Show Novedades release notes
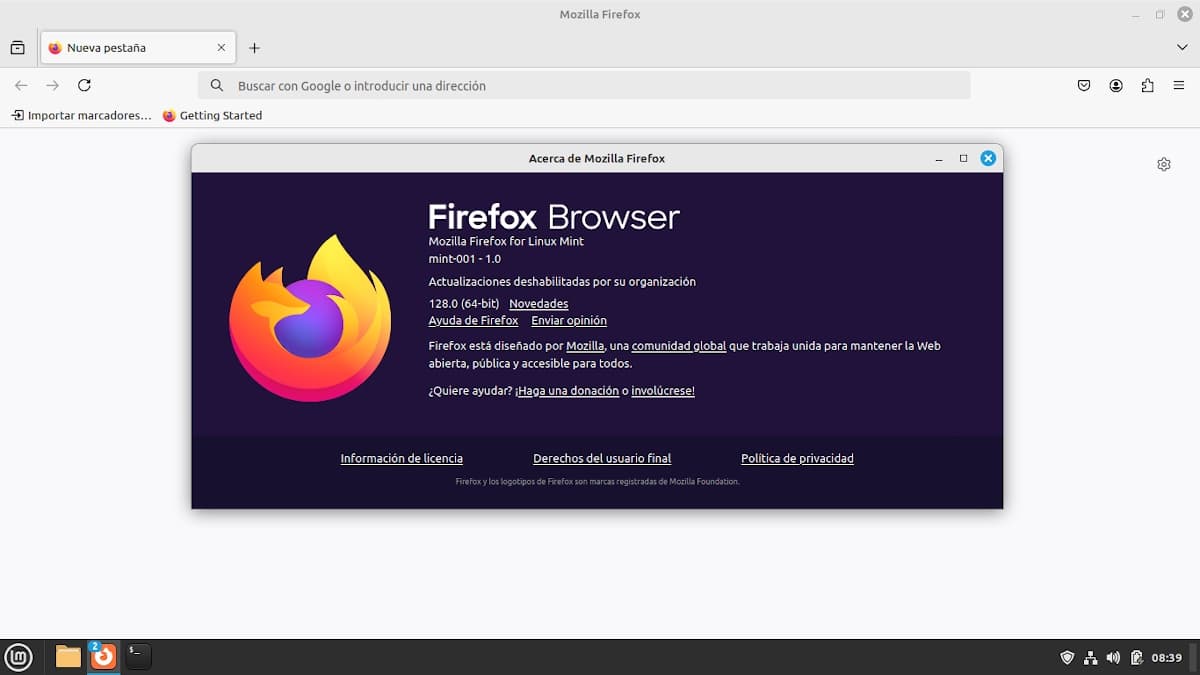 coord(539,303)
